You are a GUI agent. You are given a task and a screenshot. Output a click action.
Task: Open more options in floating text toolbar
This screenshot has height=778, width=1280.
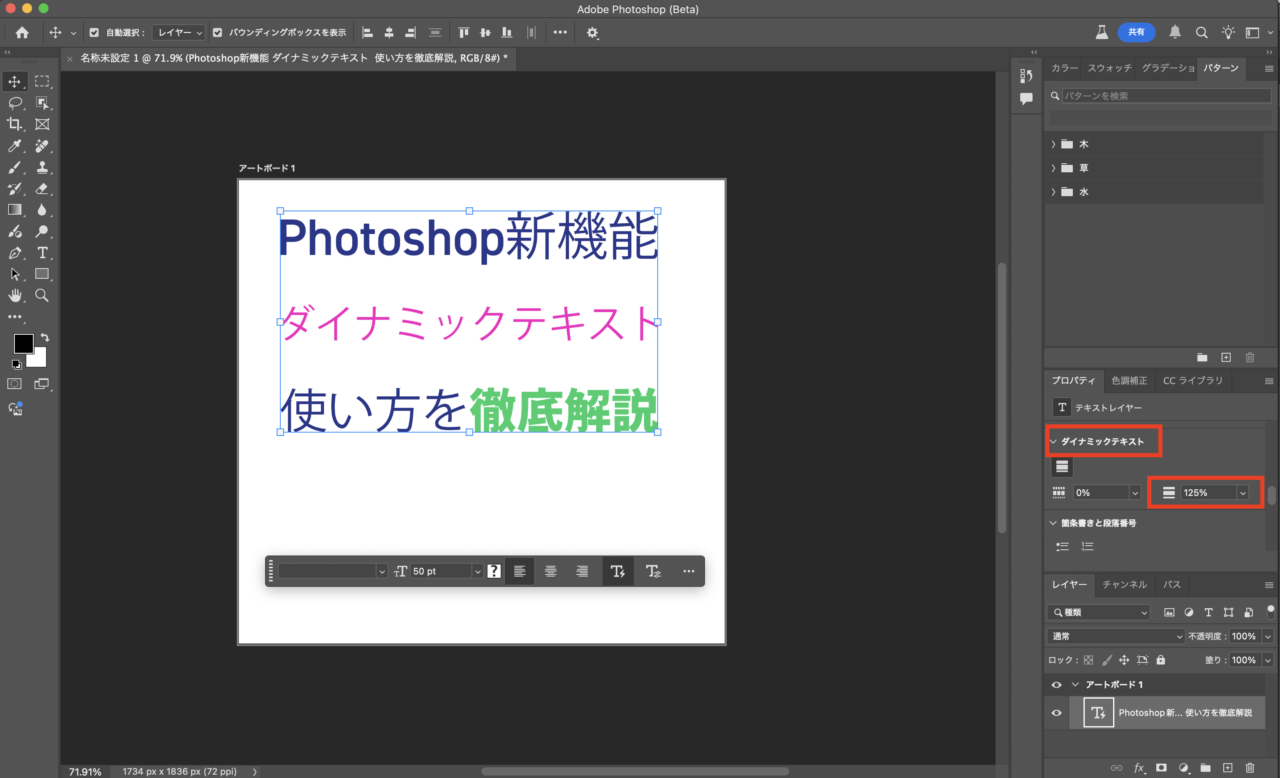pos(688,571)
